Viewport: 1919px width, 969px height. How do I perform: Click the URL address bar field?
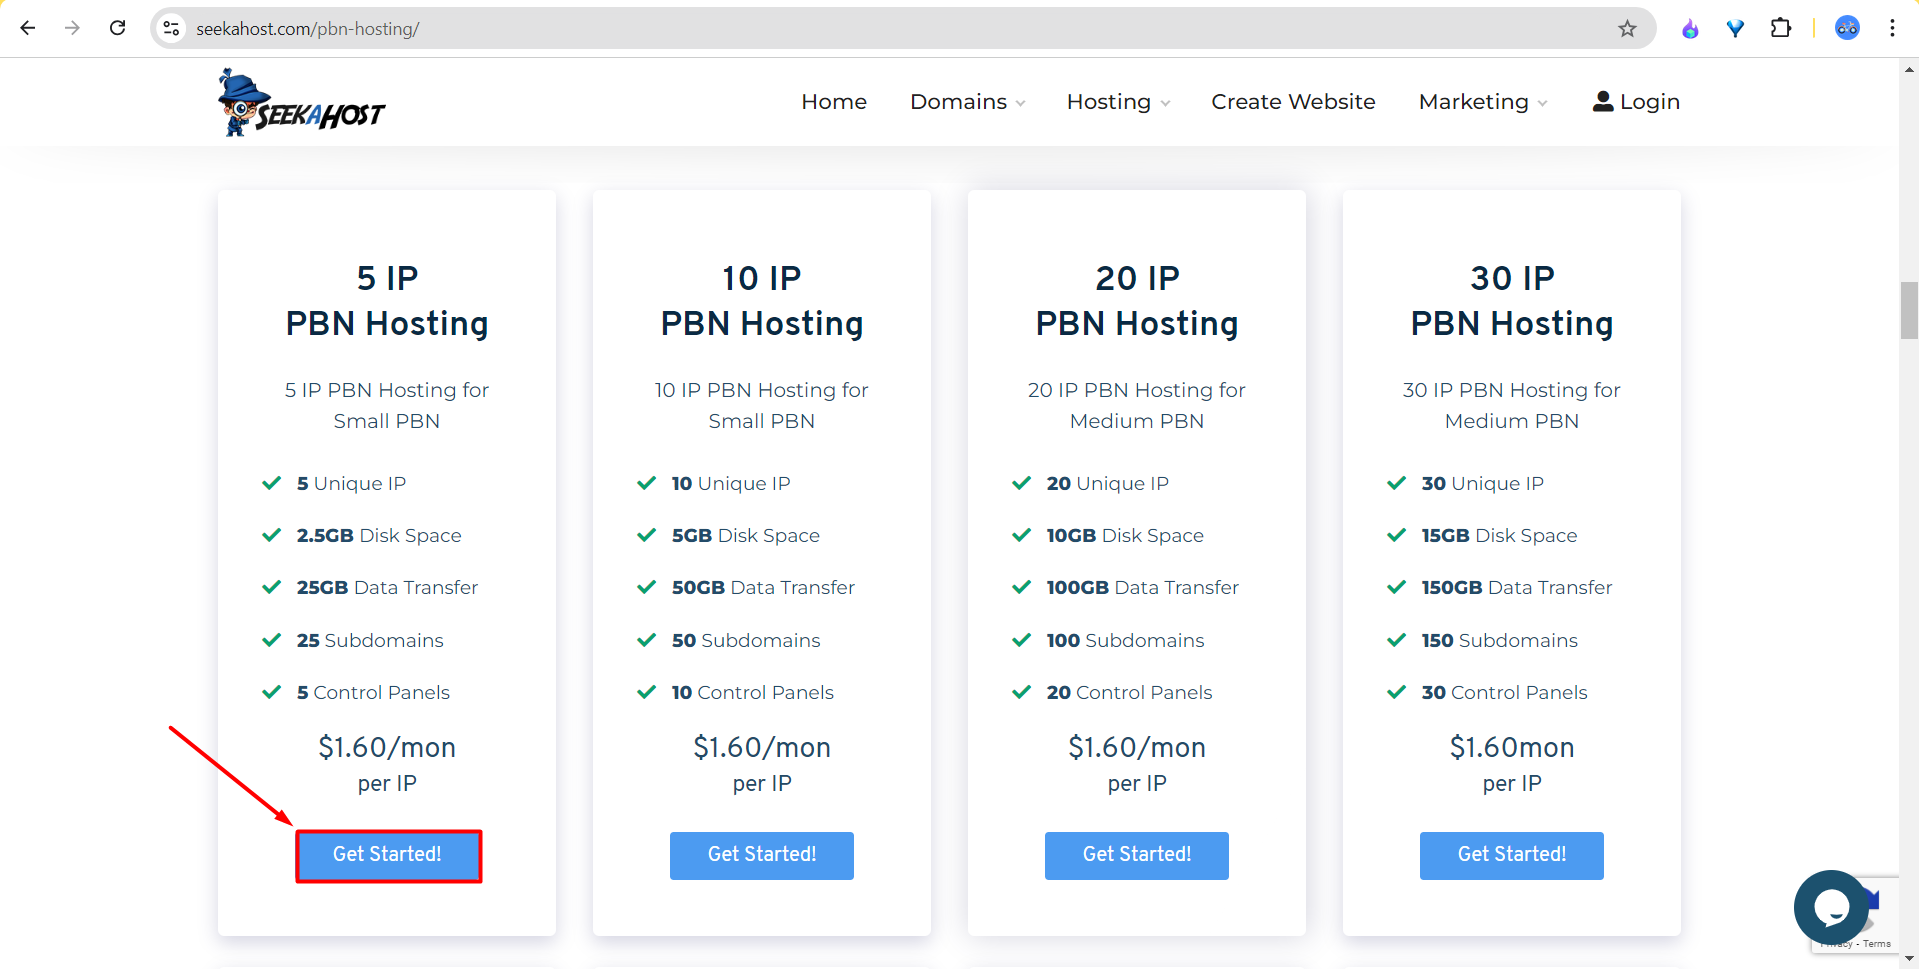click(800, 29)
